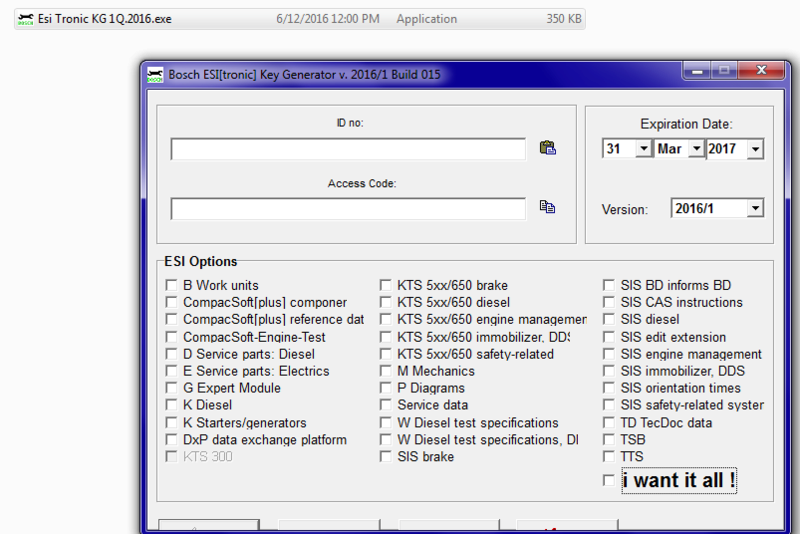Toggle SIS brake checkbox
This screenshot has width=800, height=534.
[386, 456]
